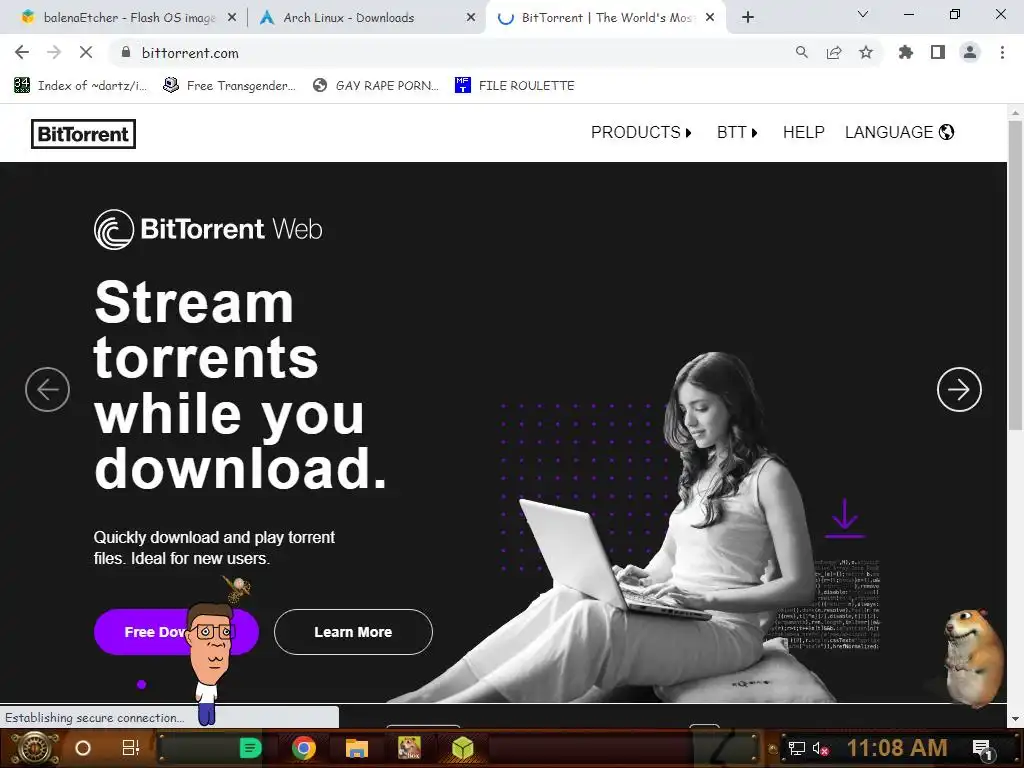Open the Extensions puzzle icon
The width and height of the screenshot is (1024, 768).
click(x=906, y=52)
